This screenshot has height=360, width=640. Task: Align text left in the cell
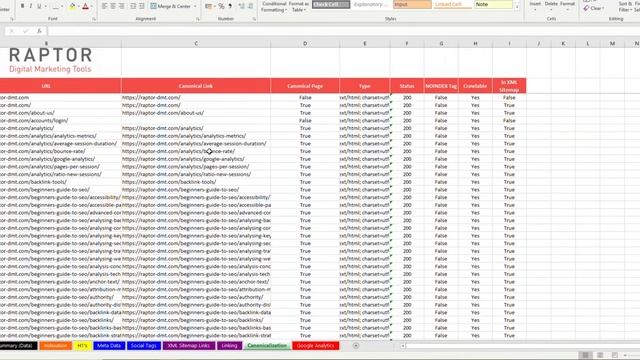coord(104,6)
